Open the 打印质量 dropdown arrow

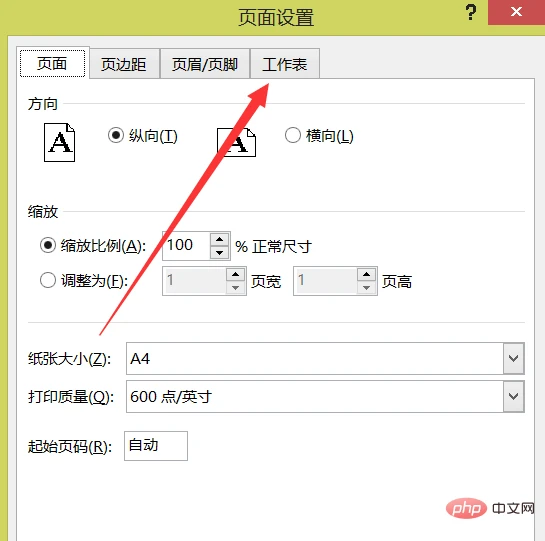[513, 396]
